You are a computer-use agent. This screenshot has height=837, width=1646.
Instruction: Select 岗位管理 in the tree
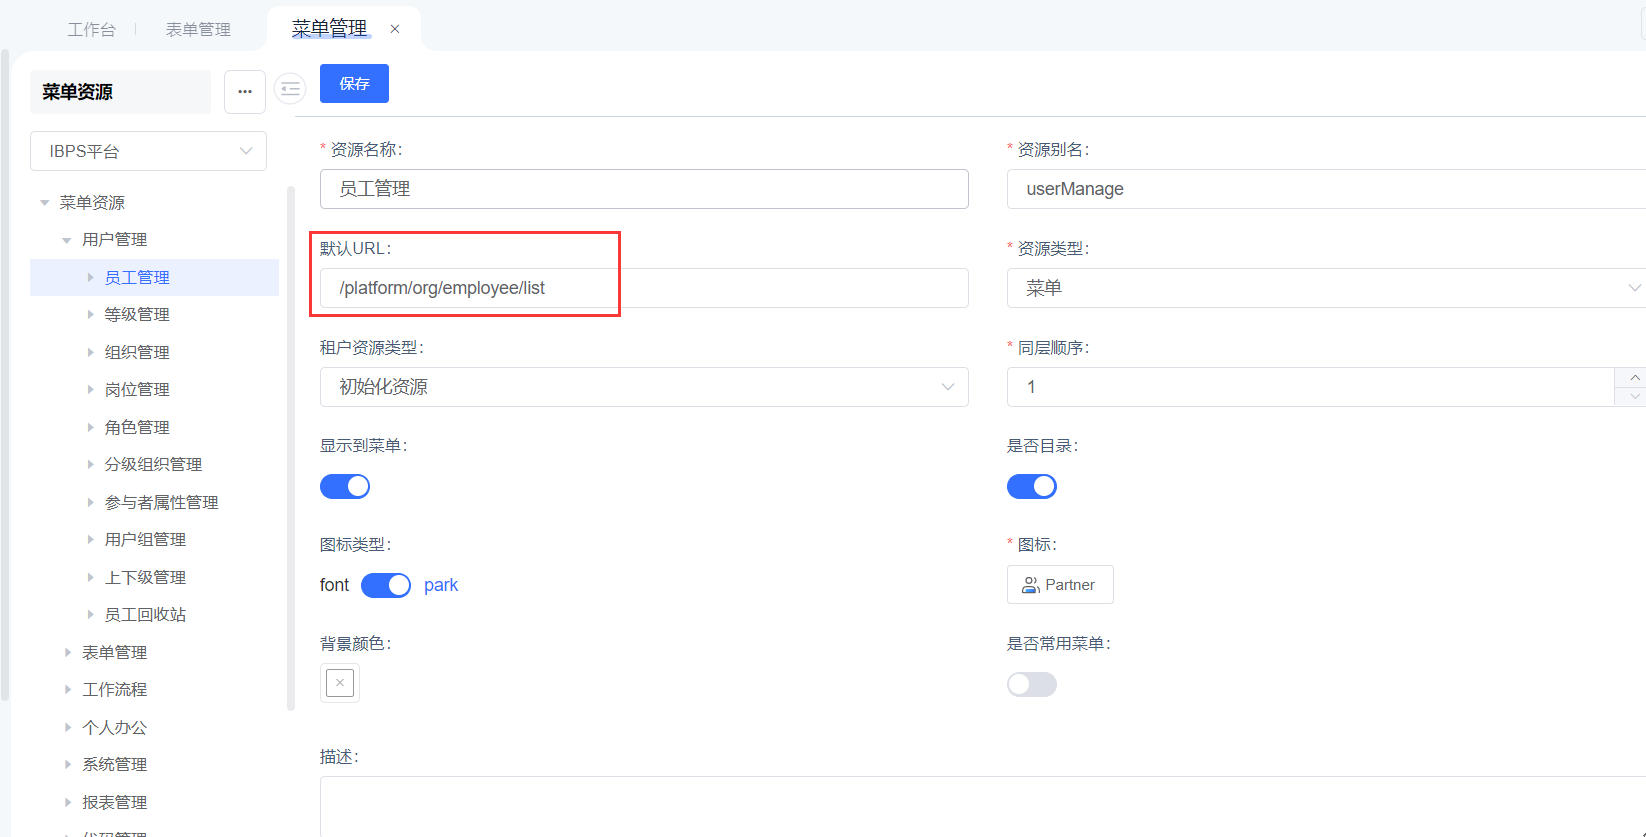[x=137, y=390]
